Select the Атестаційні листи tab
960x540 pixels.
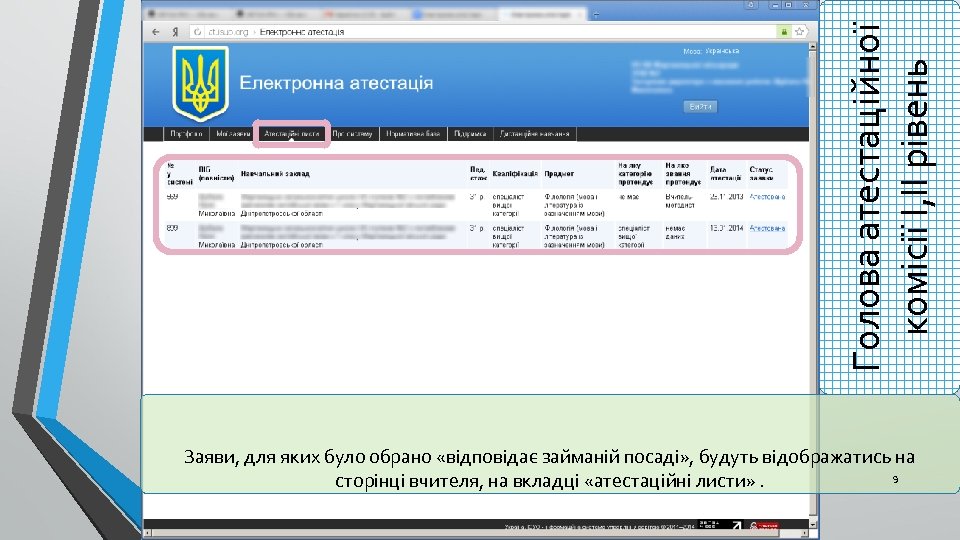(291, 133)
